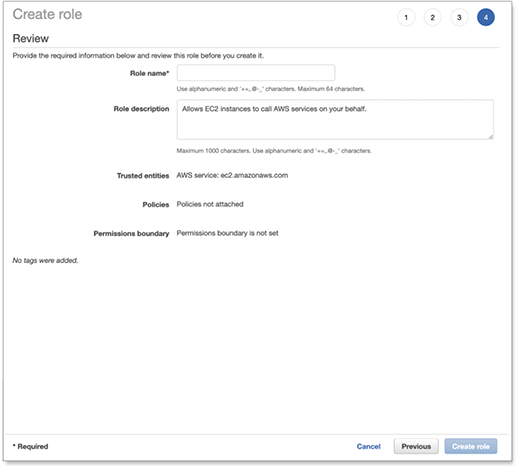
Task: Grab the Role description resize handle
Action: click(491, 137)
